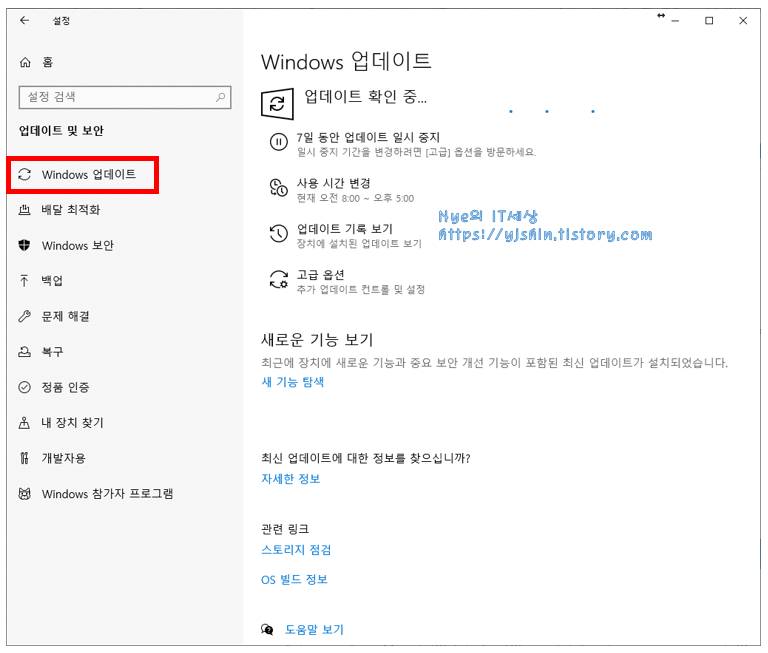Open Windows 참가자 프로그램 page
Image resolution: width=768 pixels, height=653 pixels.
[107, 494]
